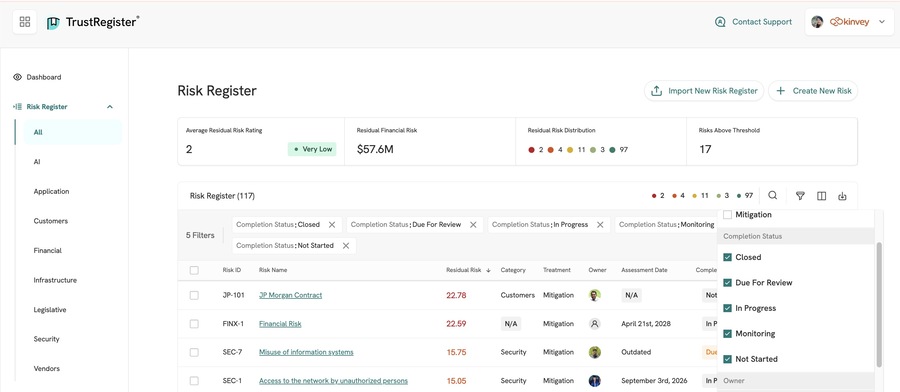The image size is (900, 392).
Task: Click the TrustRegister logo
Action: click(x=93, y=22)
